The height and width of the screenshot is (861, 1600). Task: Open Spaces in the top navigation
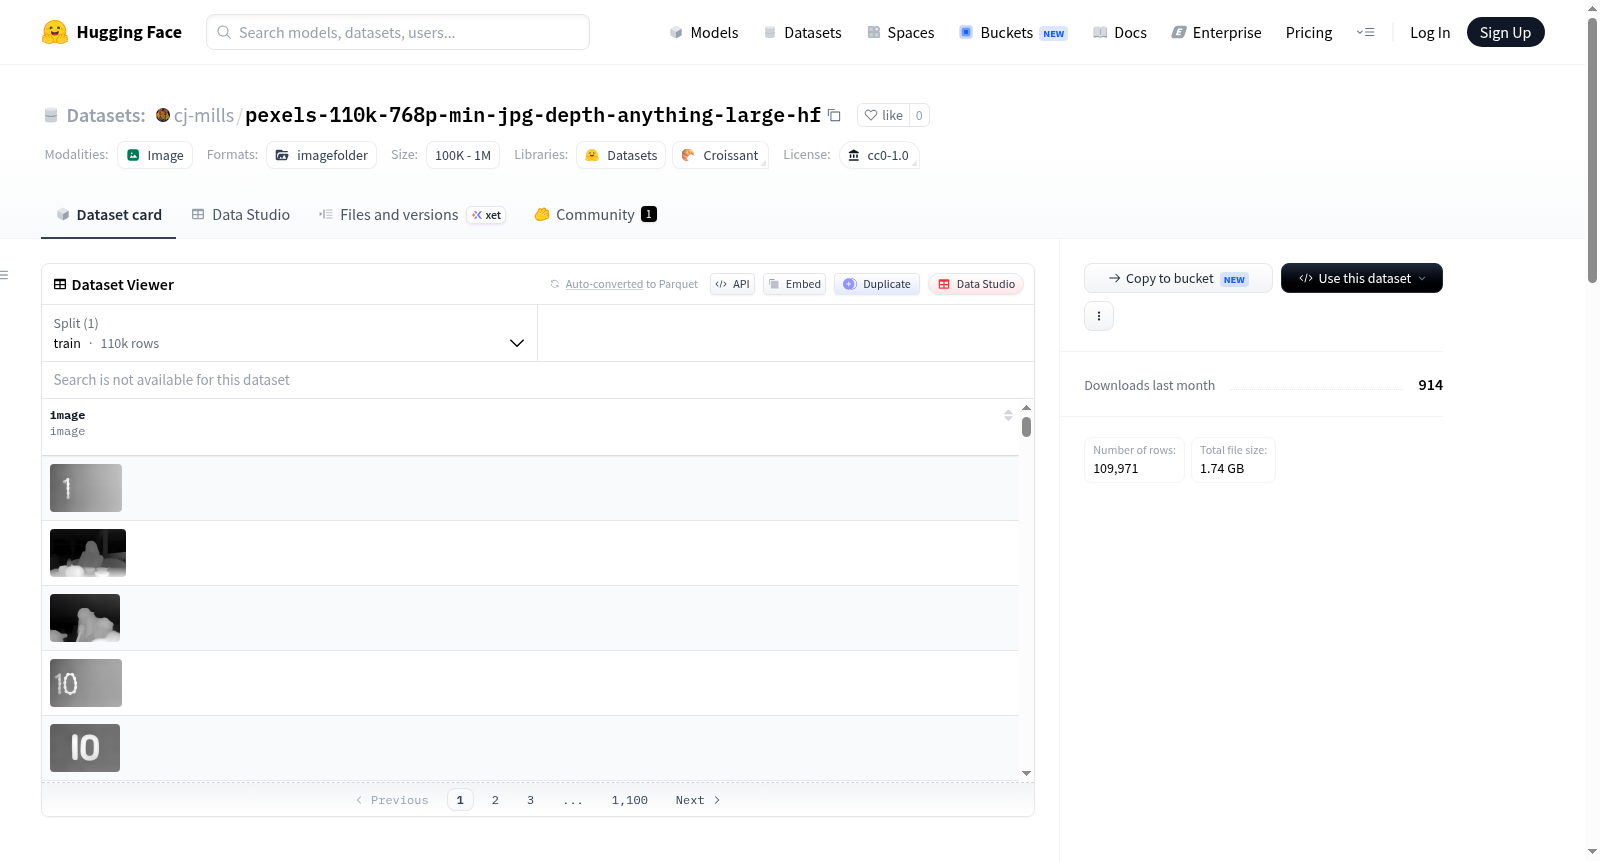[x=900, y=32]
